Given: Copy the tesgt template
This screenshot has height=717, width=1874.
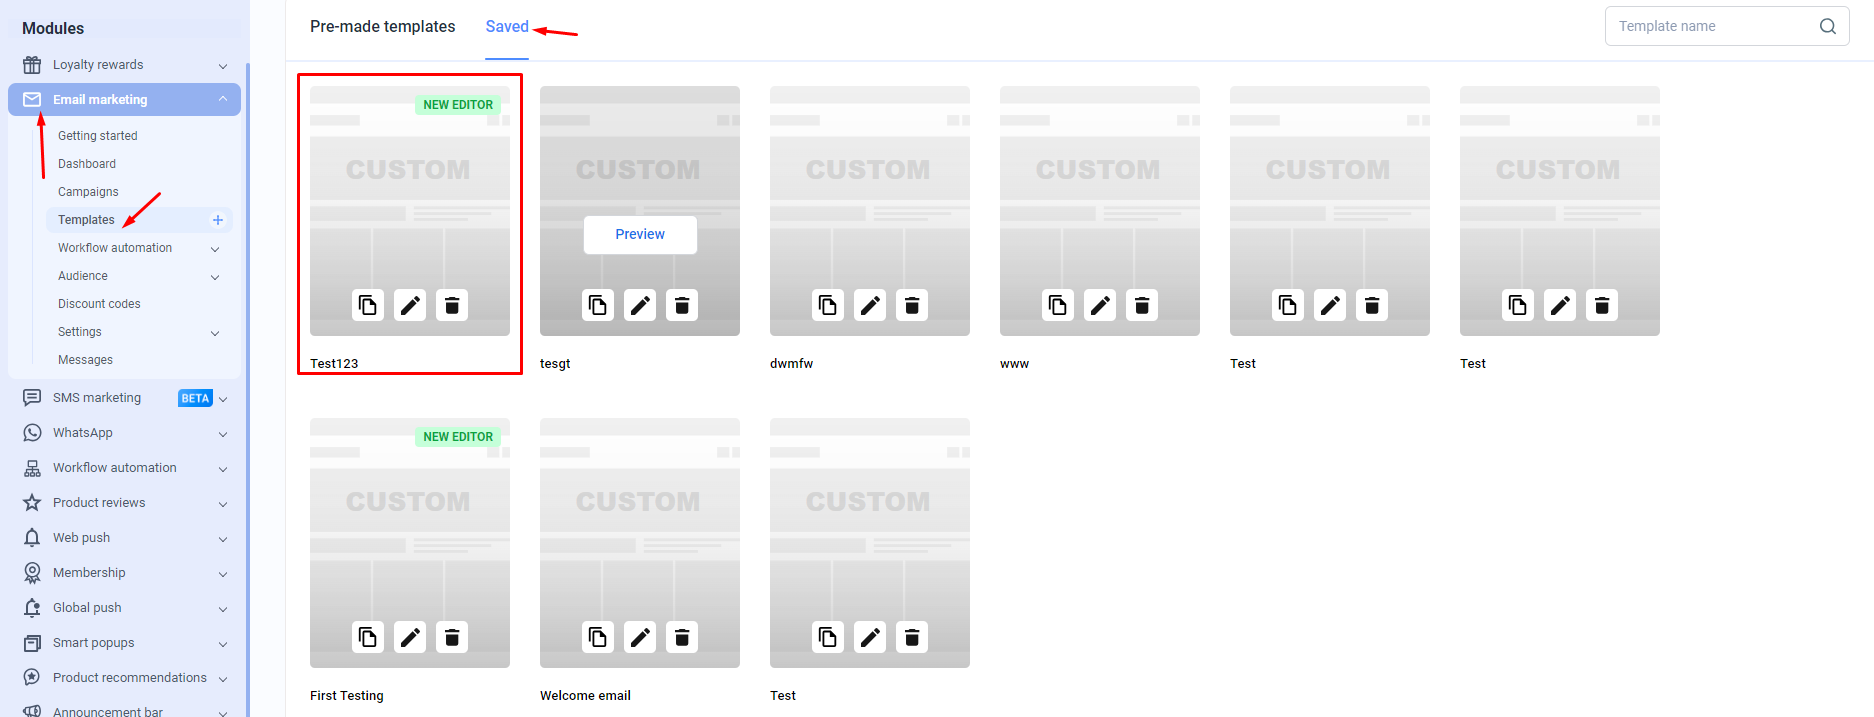Looking at the screenshot, I should click(x=598, y=305).
